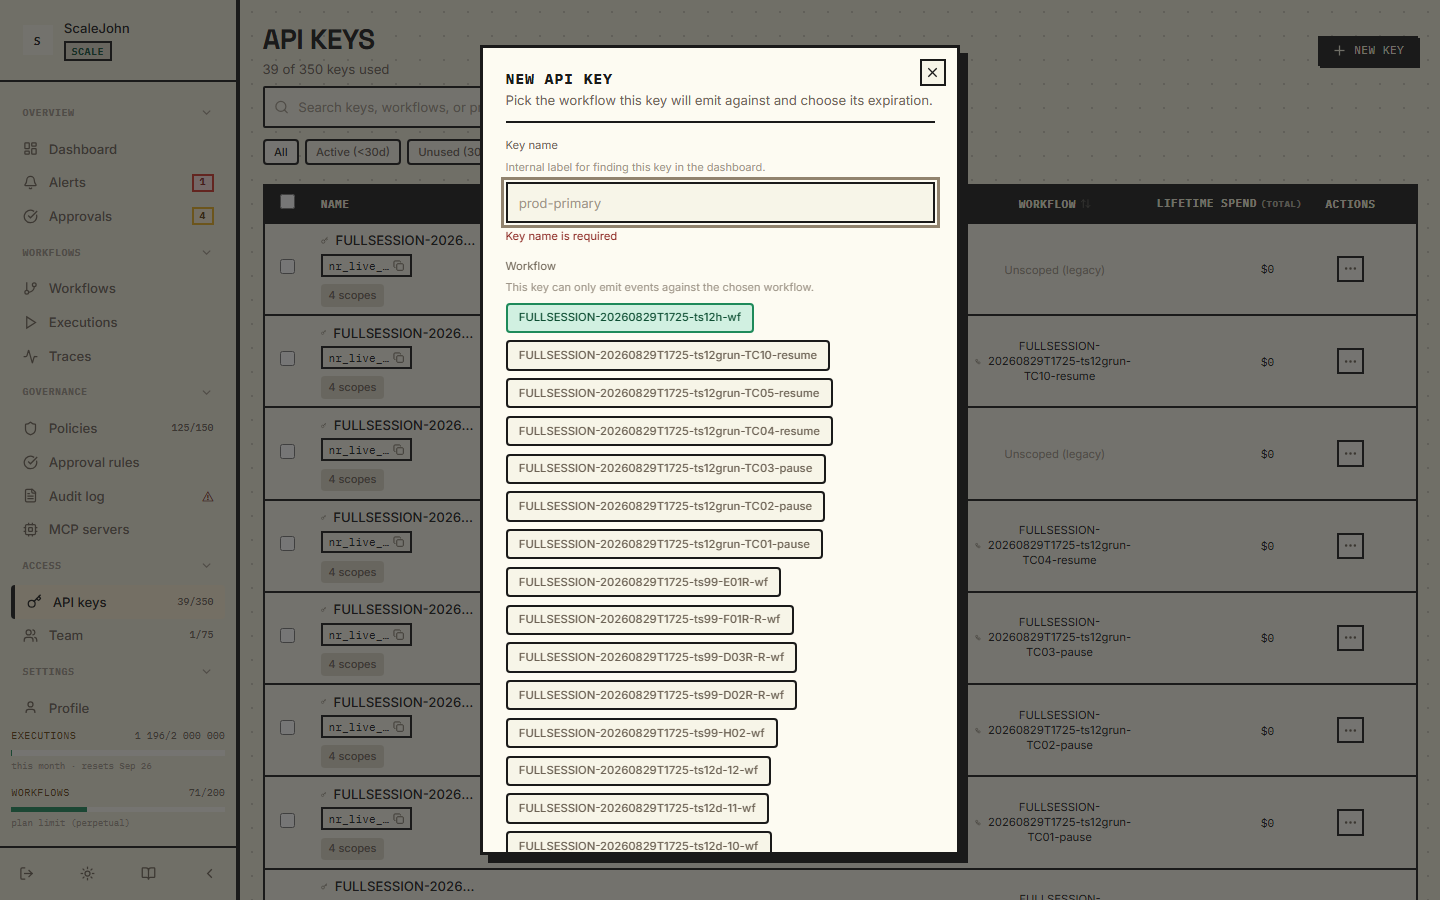The height and width of the screenshot is (900, 1440).
Task: Toggle theme with the sun icon
Action: pyautogui.click(x=88, y=873)
